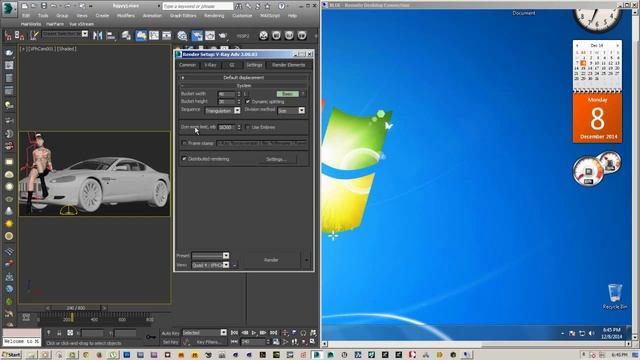Toggle the Frame stamp checkbox

point(184,143)
